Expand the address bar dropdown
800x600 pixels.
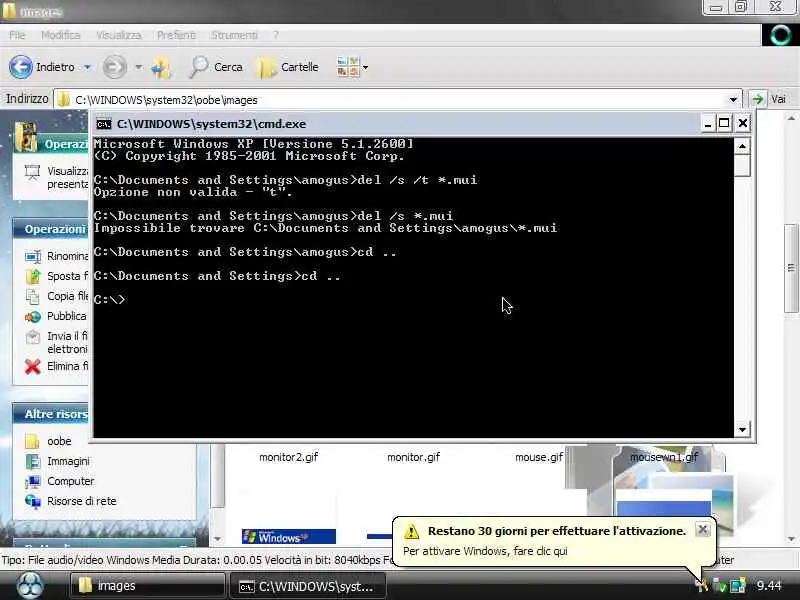point(733,99)
